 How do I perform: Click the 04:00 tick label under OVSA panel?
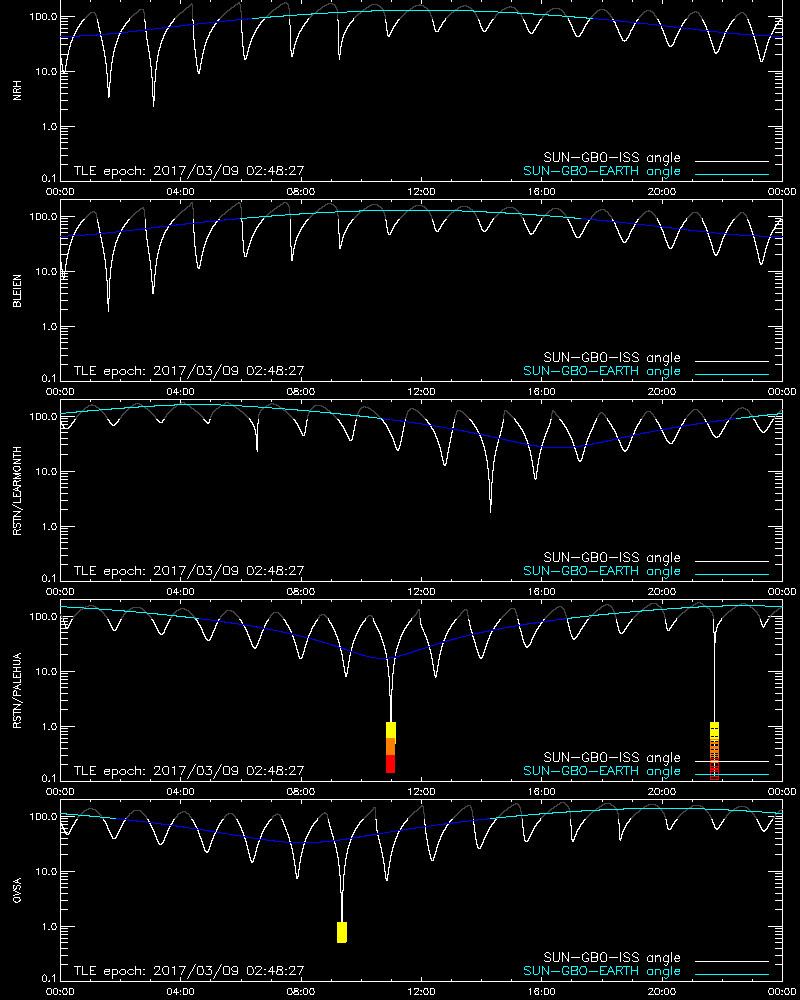pyautogui.click(x=181, y=992)
